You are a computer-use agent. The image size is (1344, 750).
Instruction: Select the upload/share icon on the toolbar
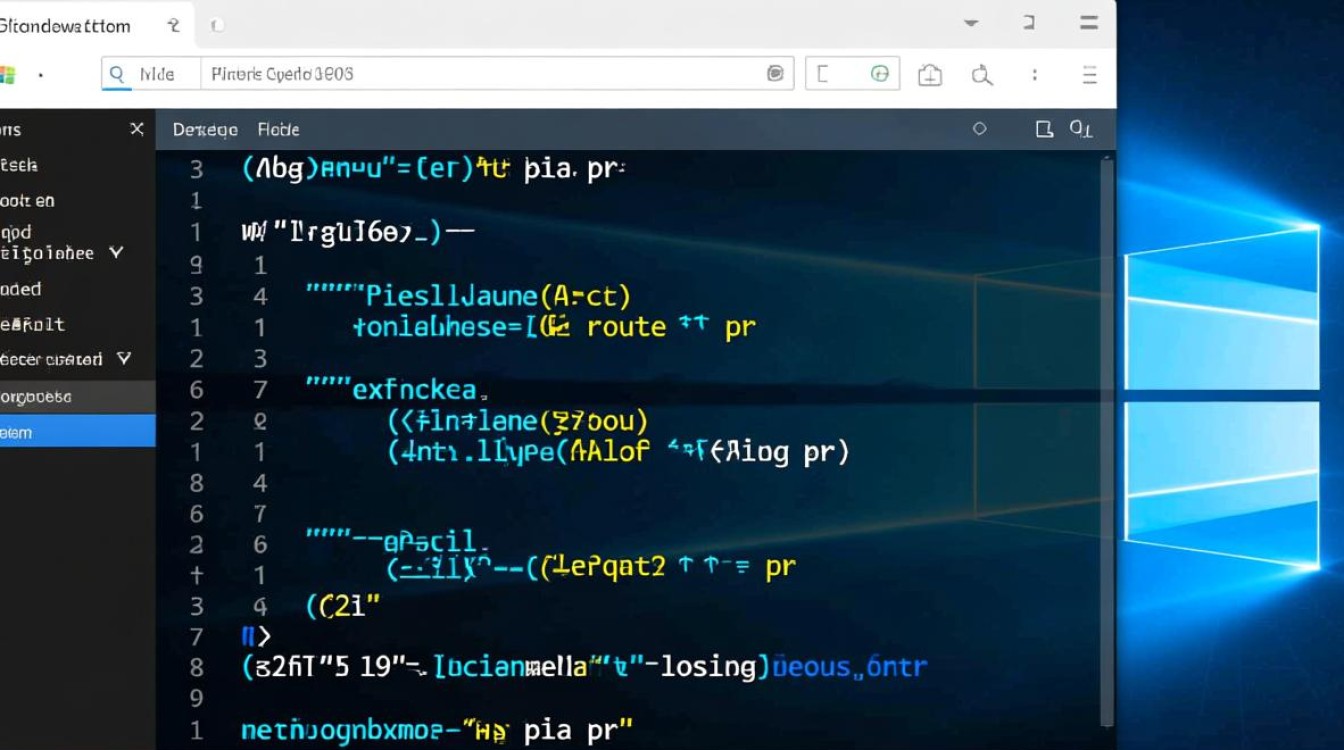click(x=929, y=73)
